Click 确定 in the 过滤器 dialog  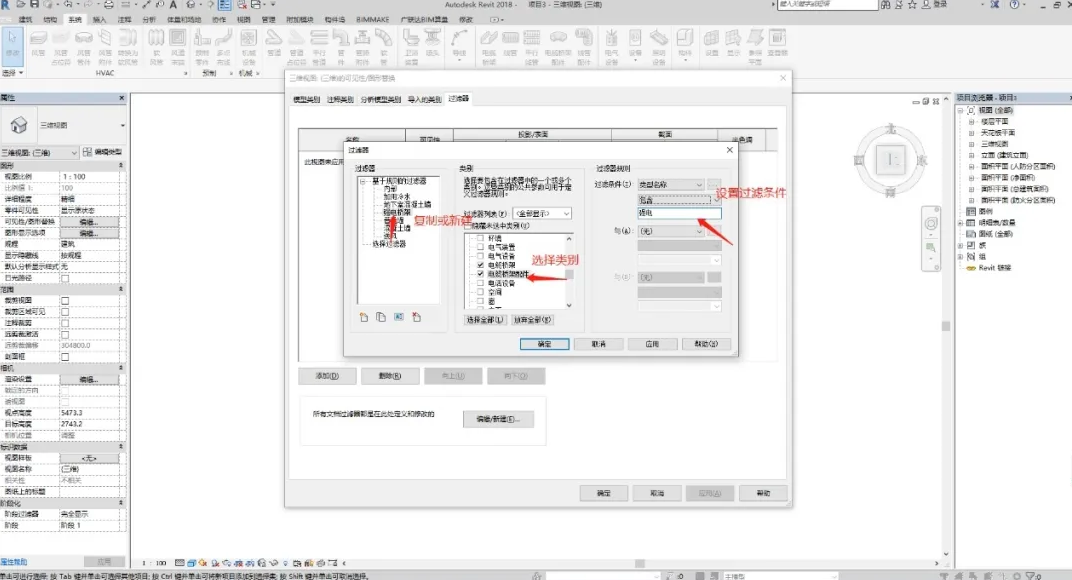pyautogui.click(x=544, y=344)
